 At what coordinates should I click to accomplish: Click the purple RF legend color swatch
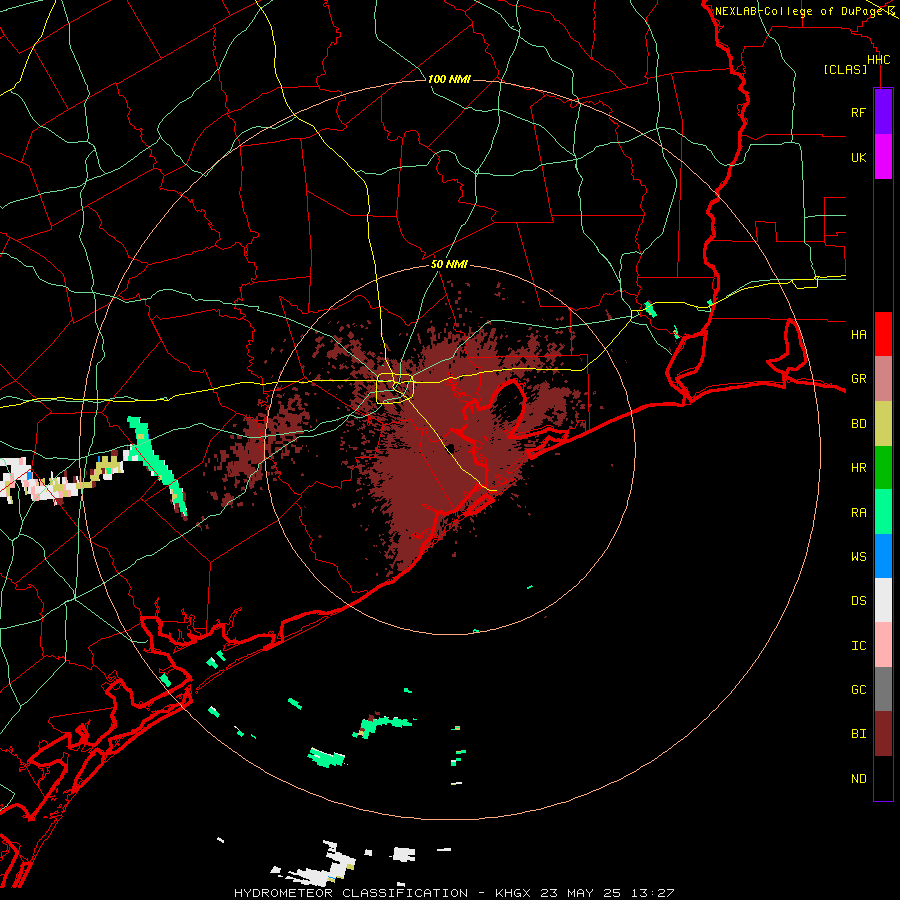[883, 112]
